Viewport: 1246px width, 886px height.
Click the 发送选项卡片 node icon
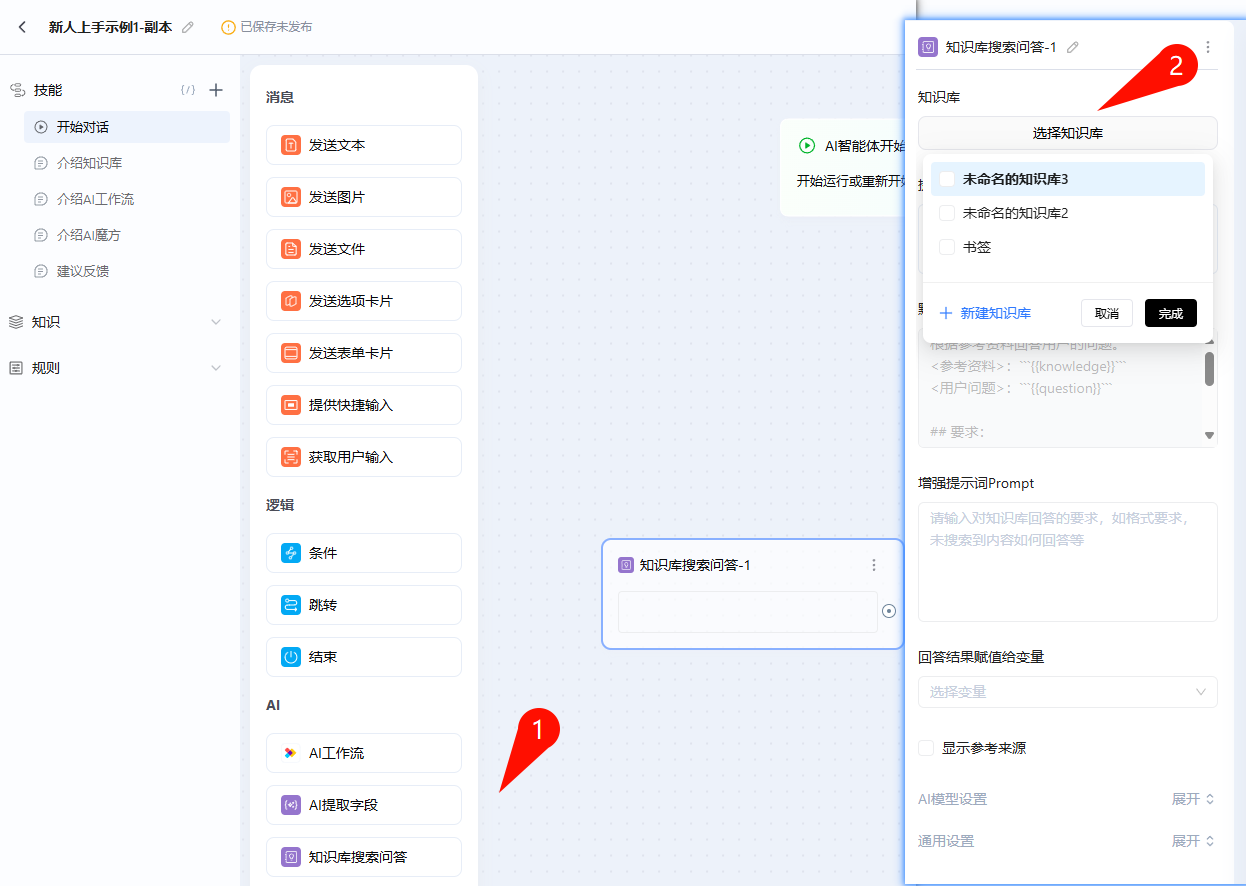click(291, 301)
